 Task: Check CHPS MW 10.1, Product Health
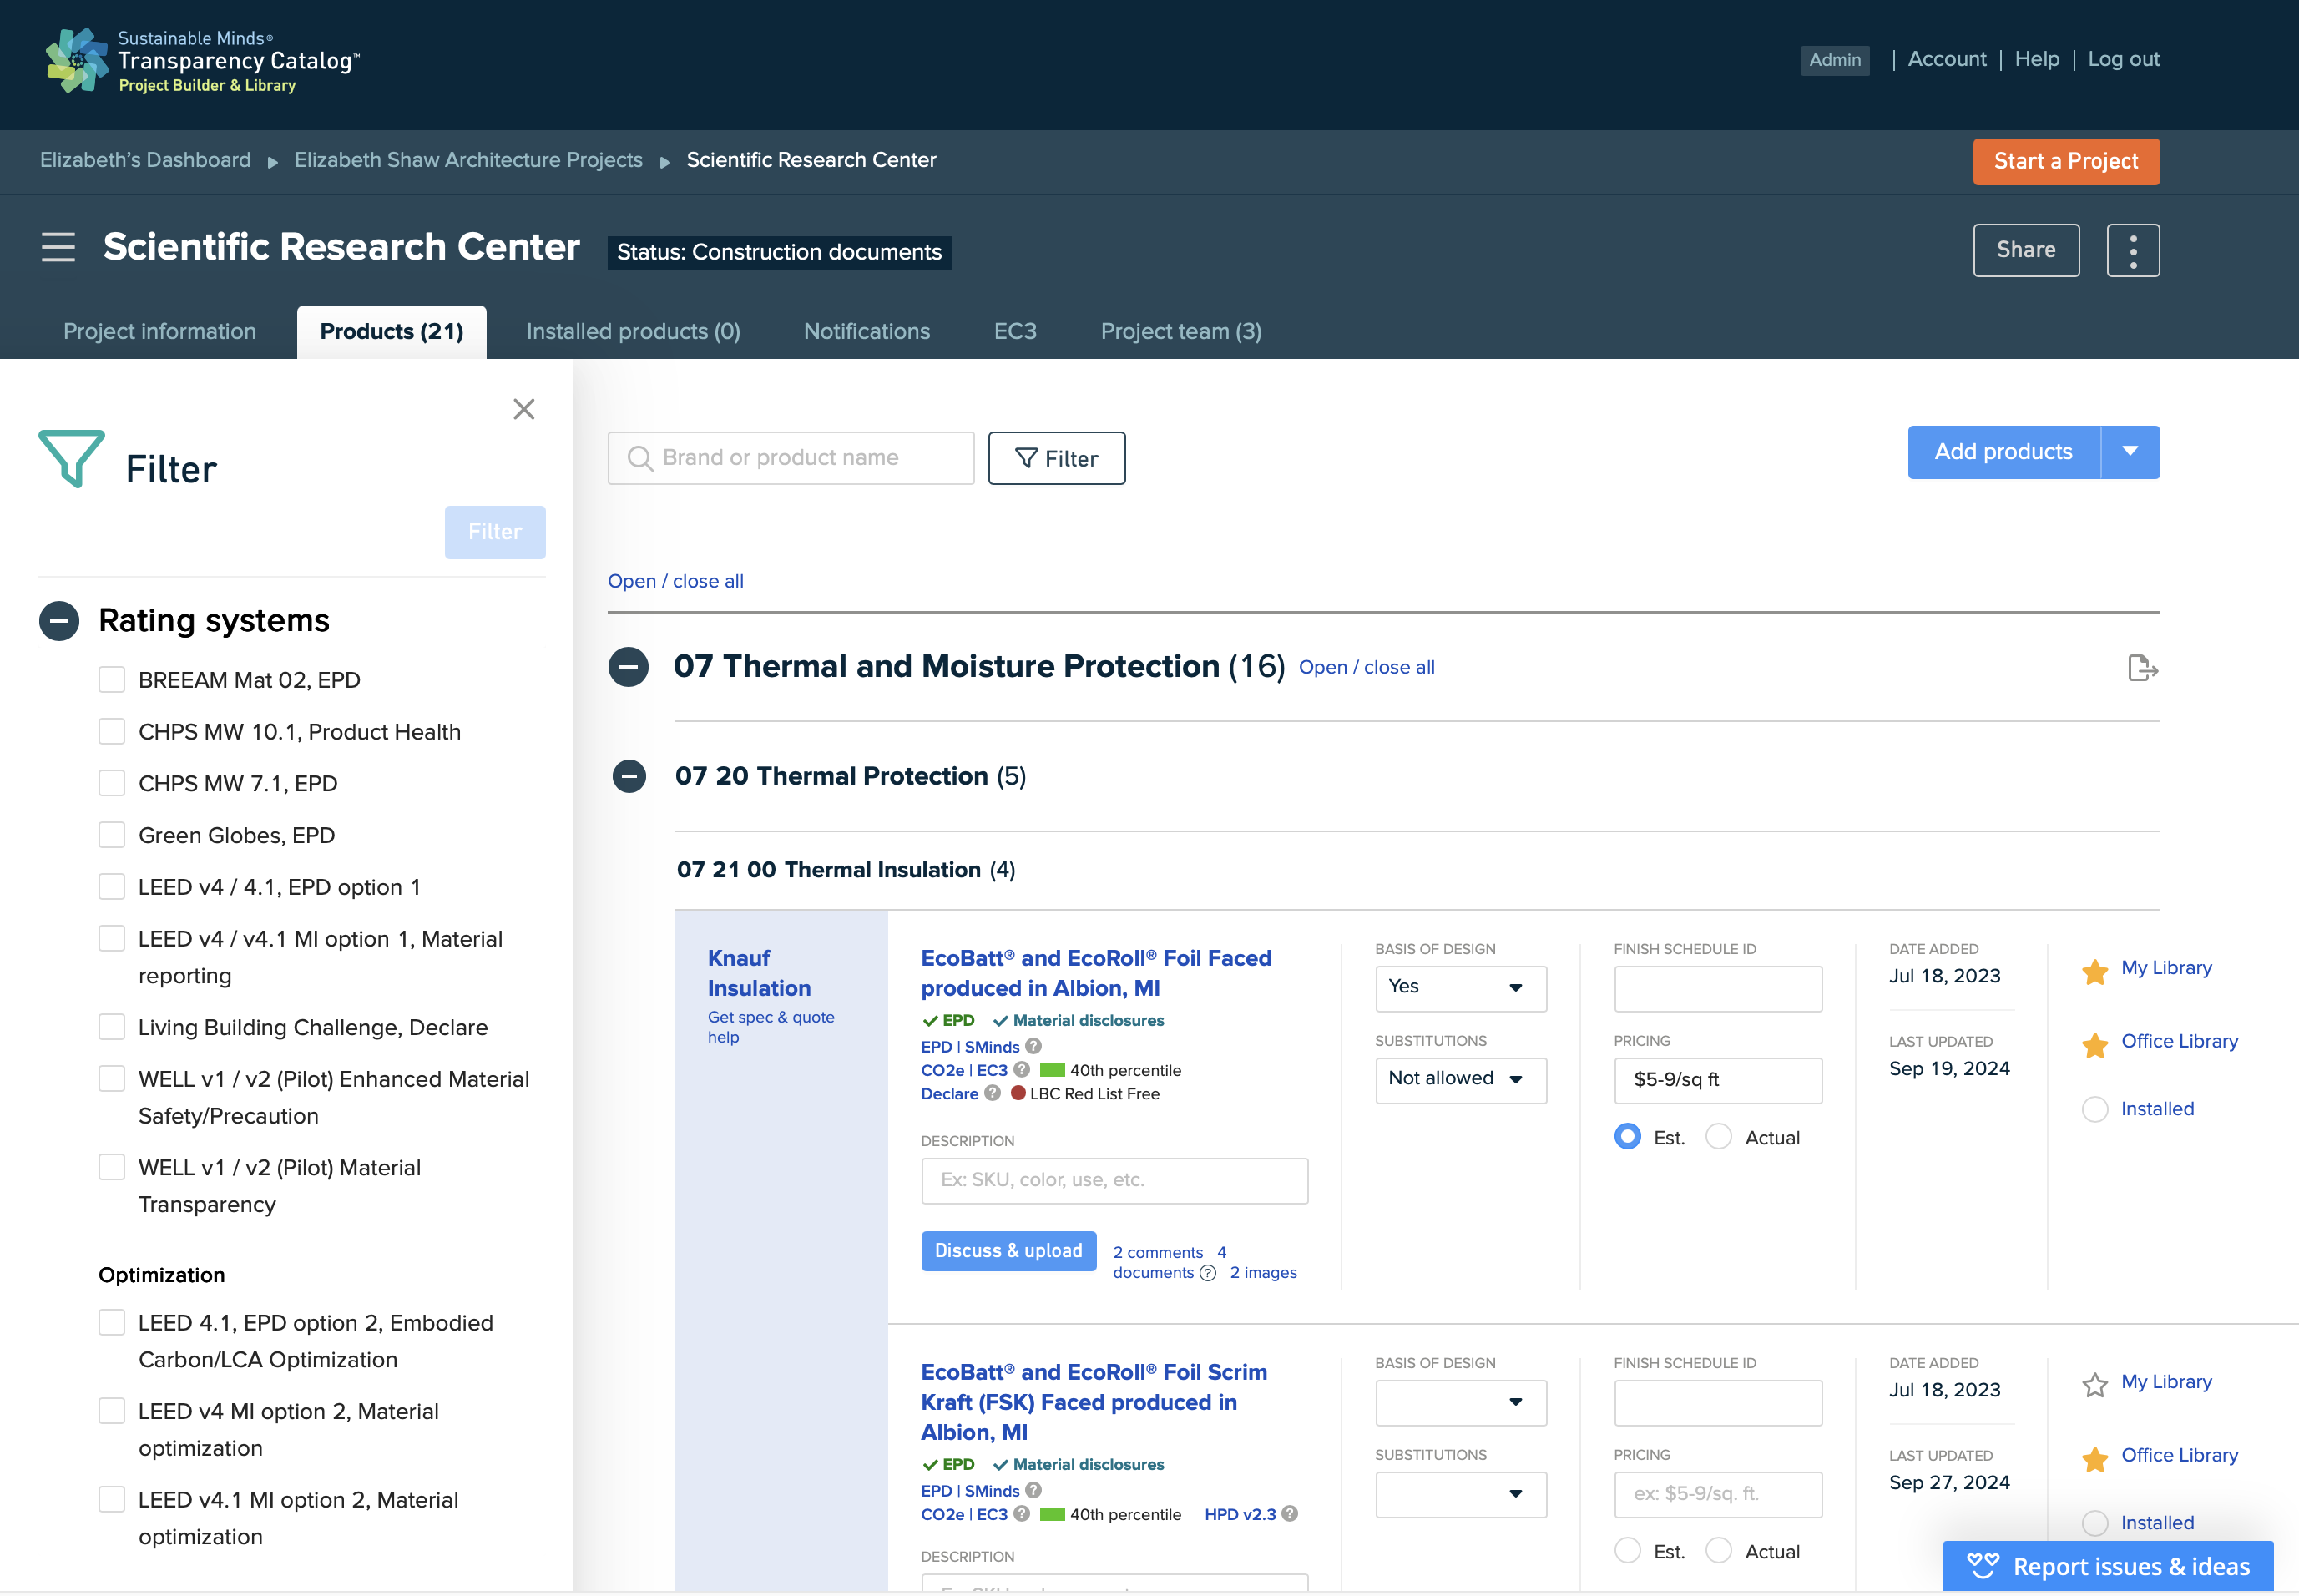pyautogui.click(x=112, y=731)
